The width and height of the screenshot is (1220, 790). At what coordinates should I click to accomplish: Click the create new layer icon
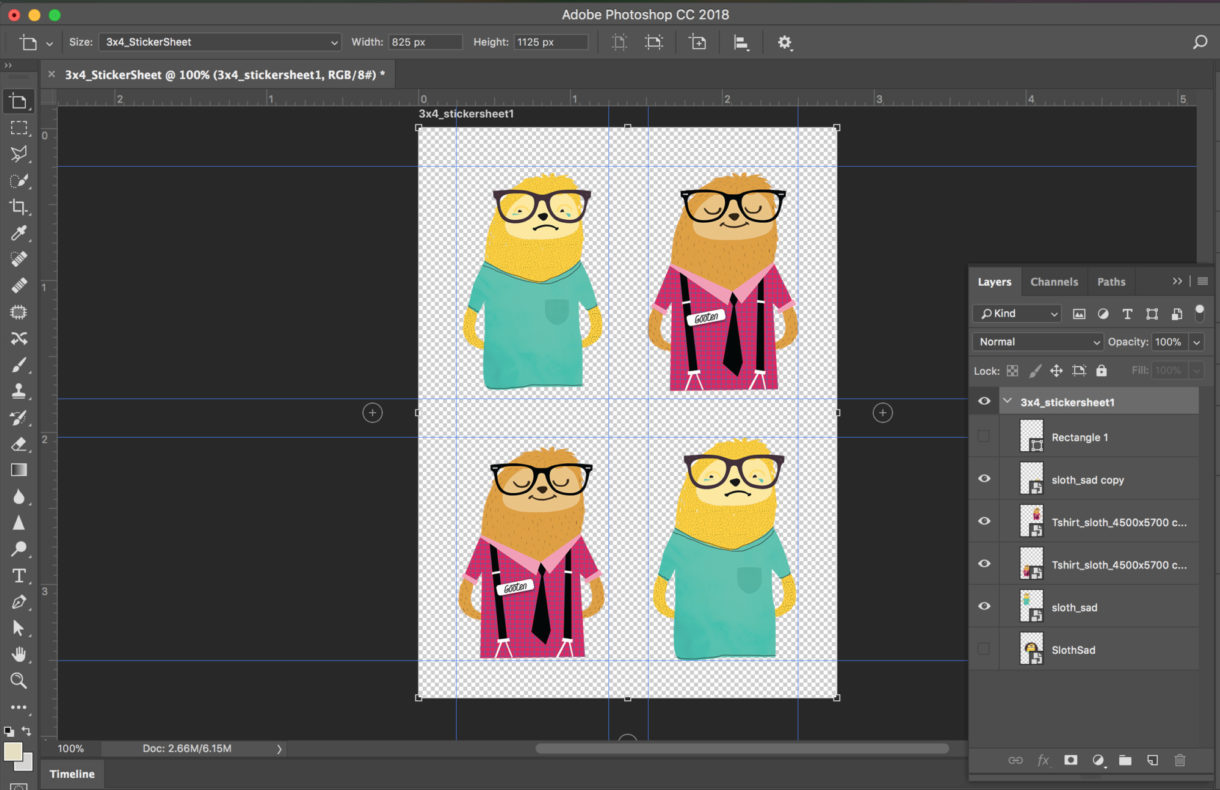[x=1152, y=760]
